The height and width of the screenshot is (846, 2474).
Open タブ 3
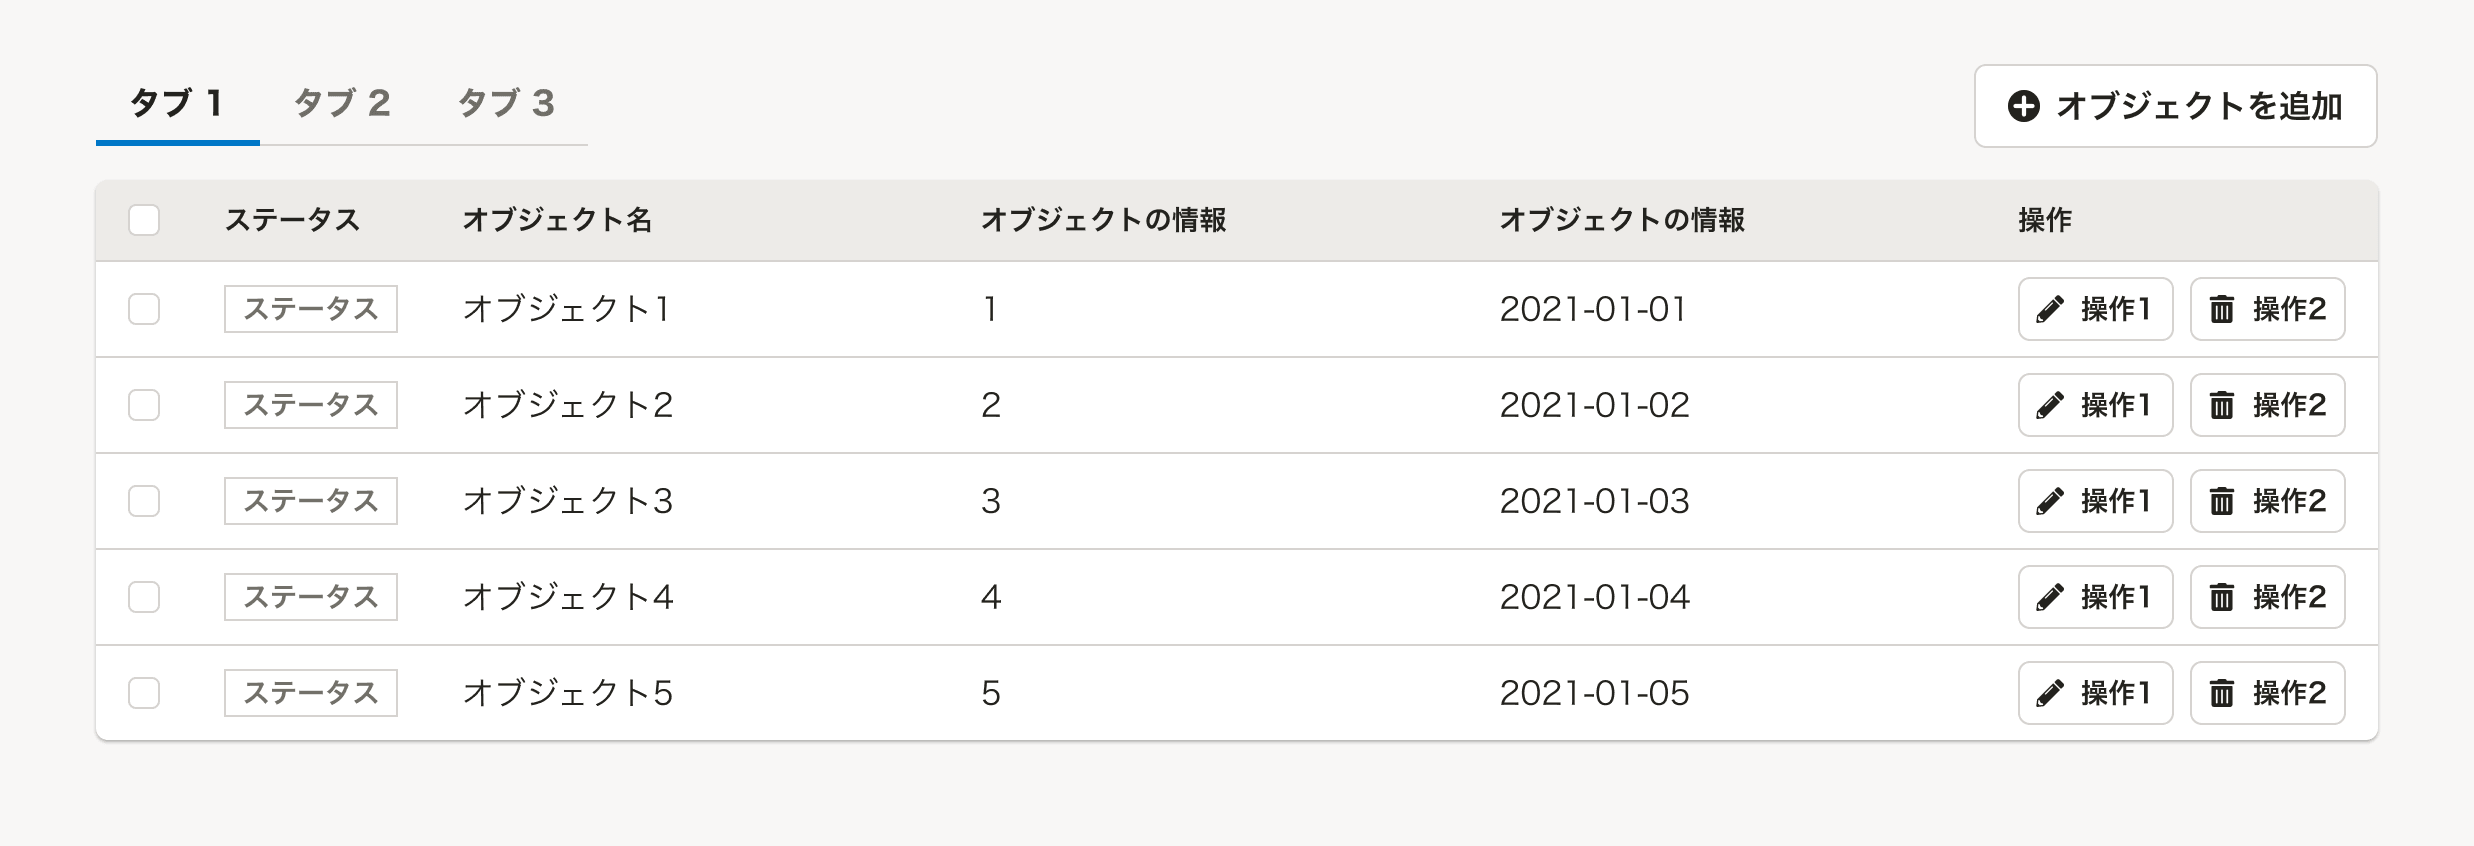pyautogui.click(x=506, y=104)
